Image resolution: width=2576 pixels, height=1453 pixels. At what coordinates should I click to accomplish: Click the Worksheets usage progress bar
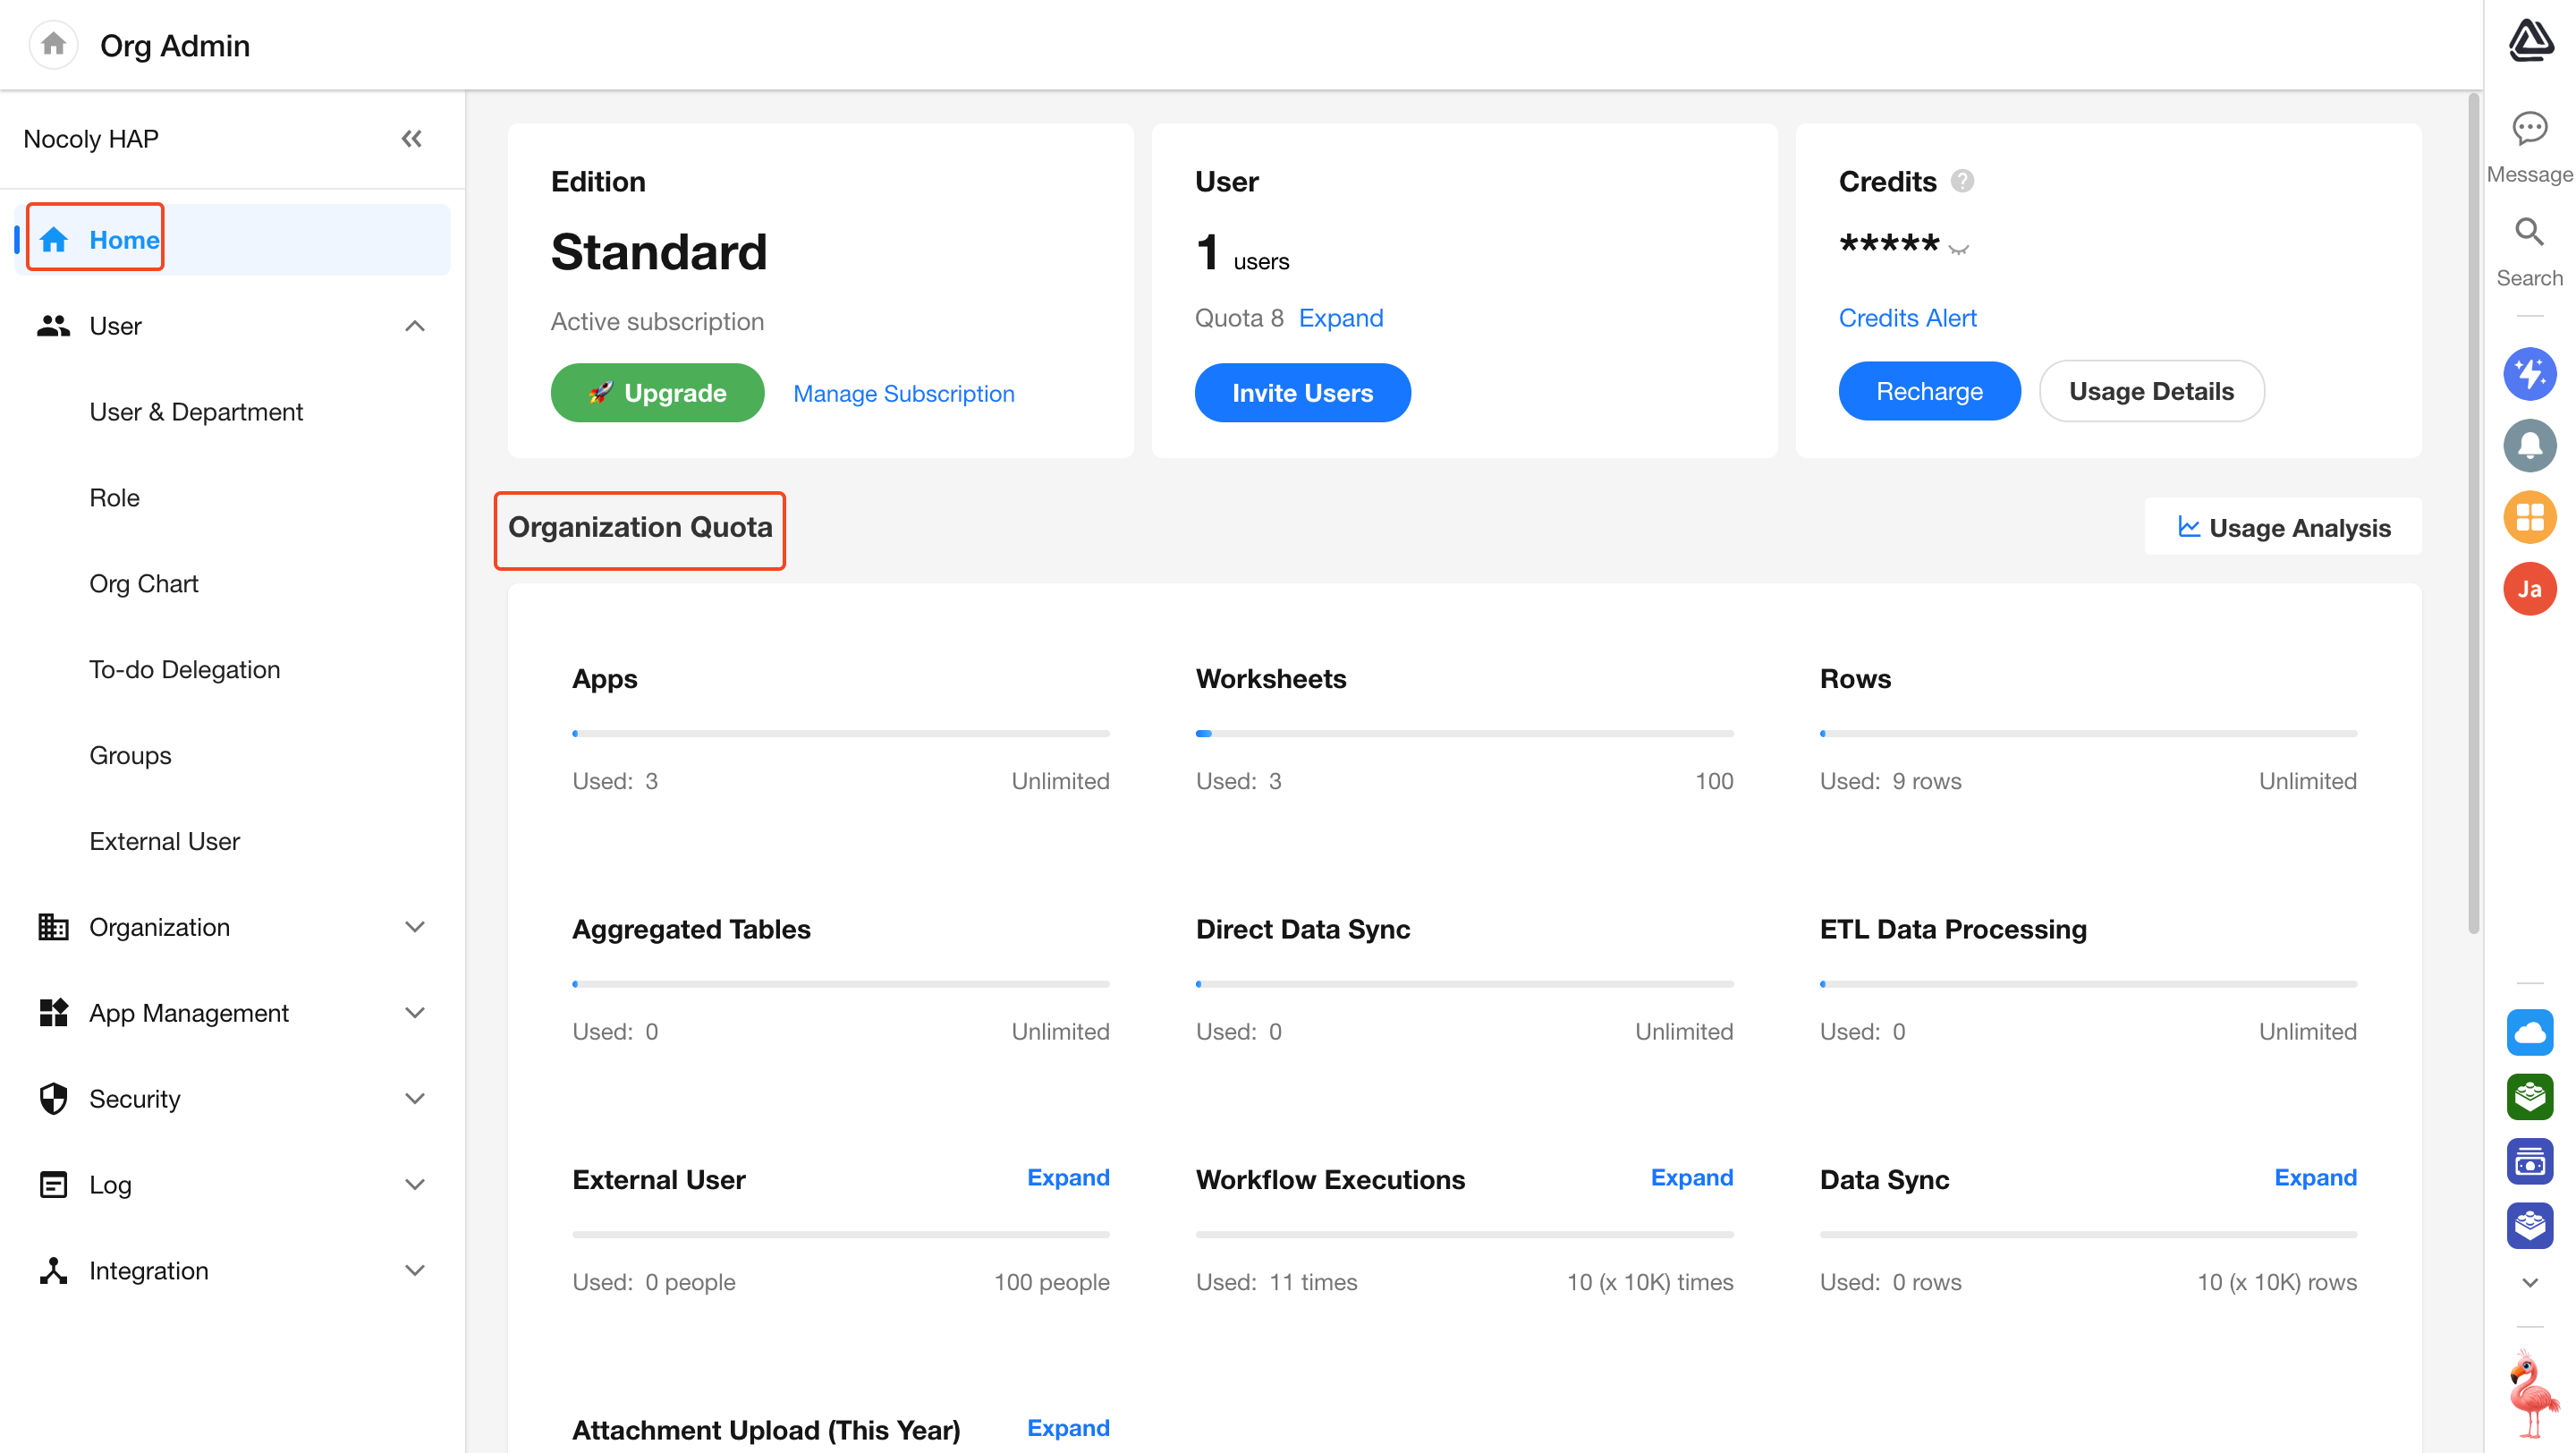pyautogui.click(x=1464, y=733)
